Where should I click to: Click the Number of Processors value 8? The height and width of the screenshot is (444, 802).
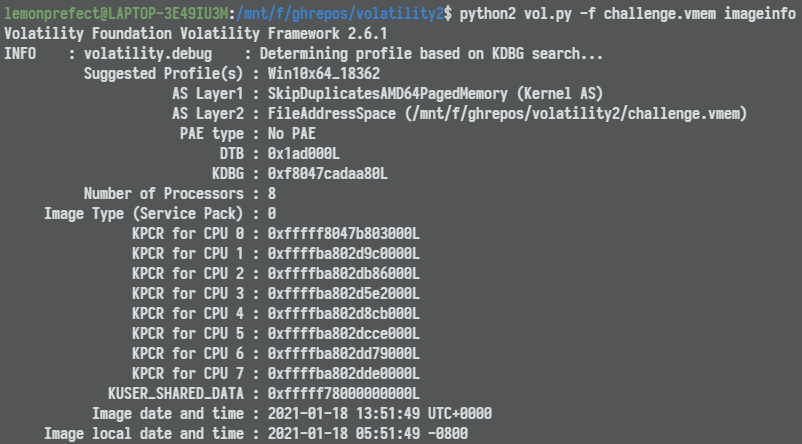tap(272, 193)
